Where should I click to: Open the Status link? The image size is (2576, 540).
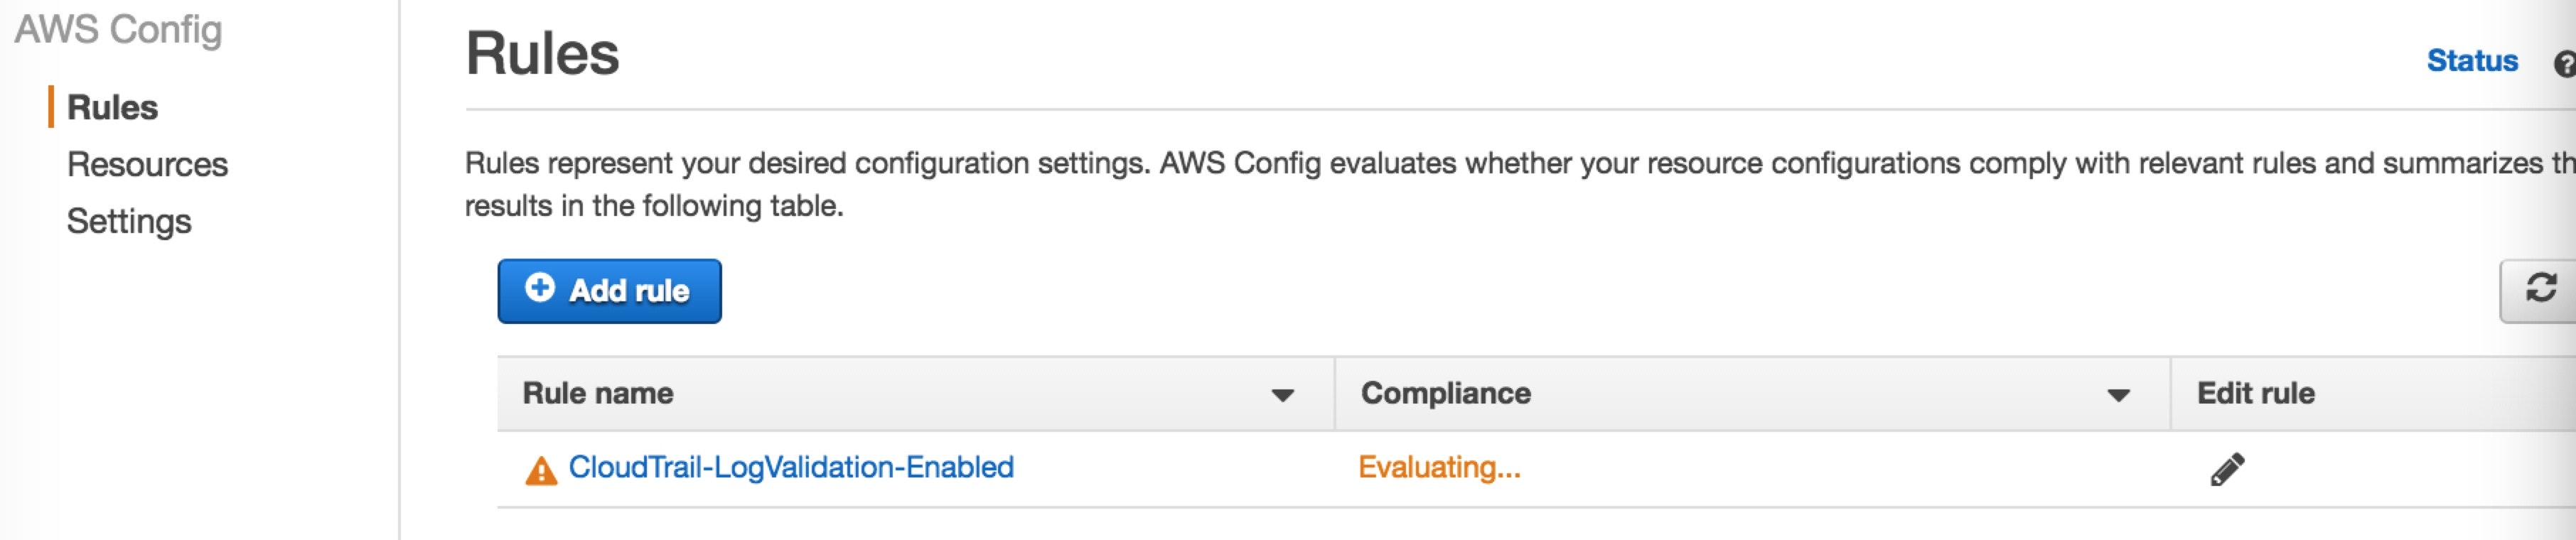(x=2472, y=61)
